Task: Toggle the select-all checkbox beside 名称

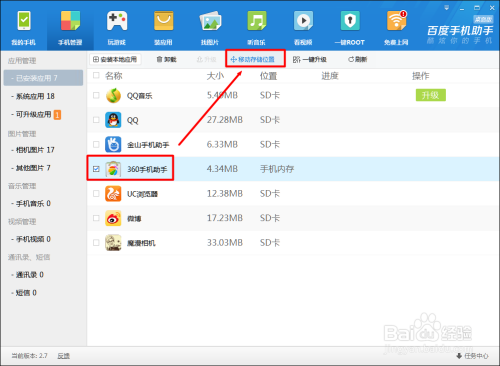Action: pyautogui.click(x=96, y=75)
